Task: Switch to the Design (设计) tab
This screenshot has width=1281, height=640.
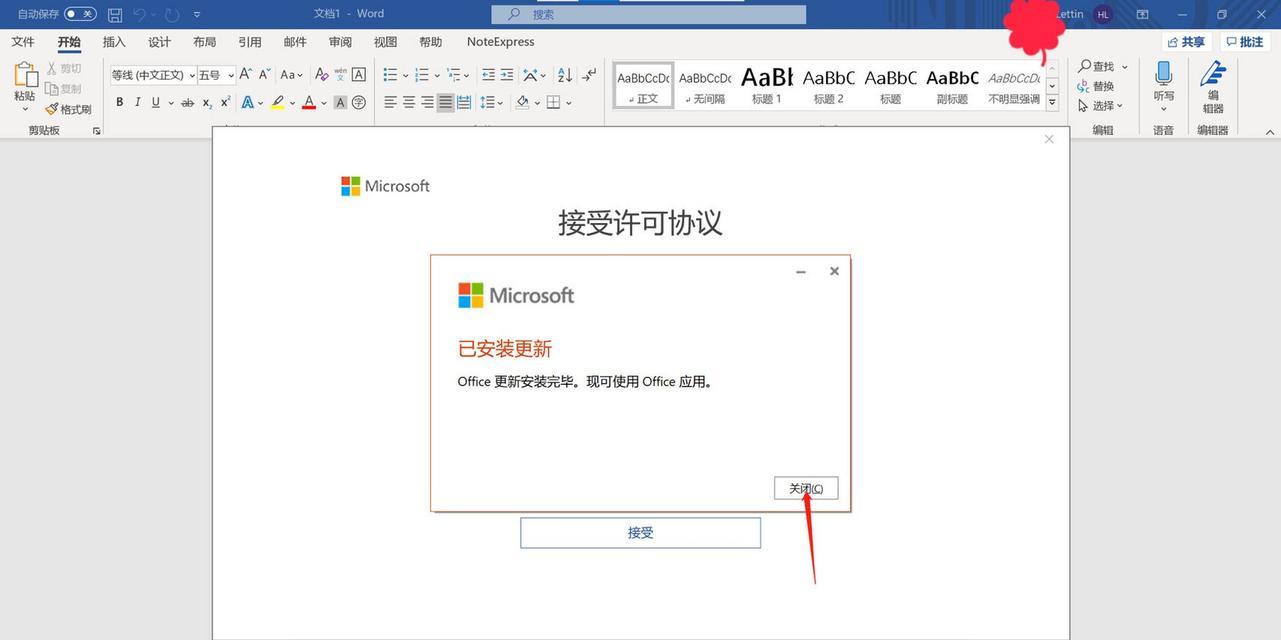Action: click(159, 42)
